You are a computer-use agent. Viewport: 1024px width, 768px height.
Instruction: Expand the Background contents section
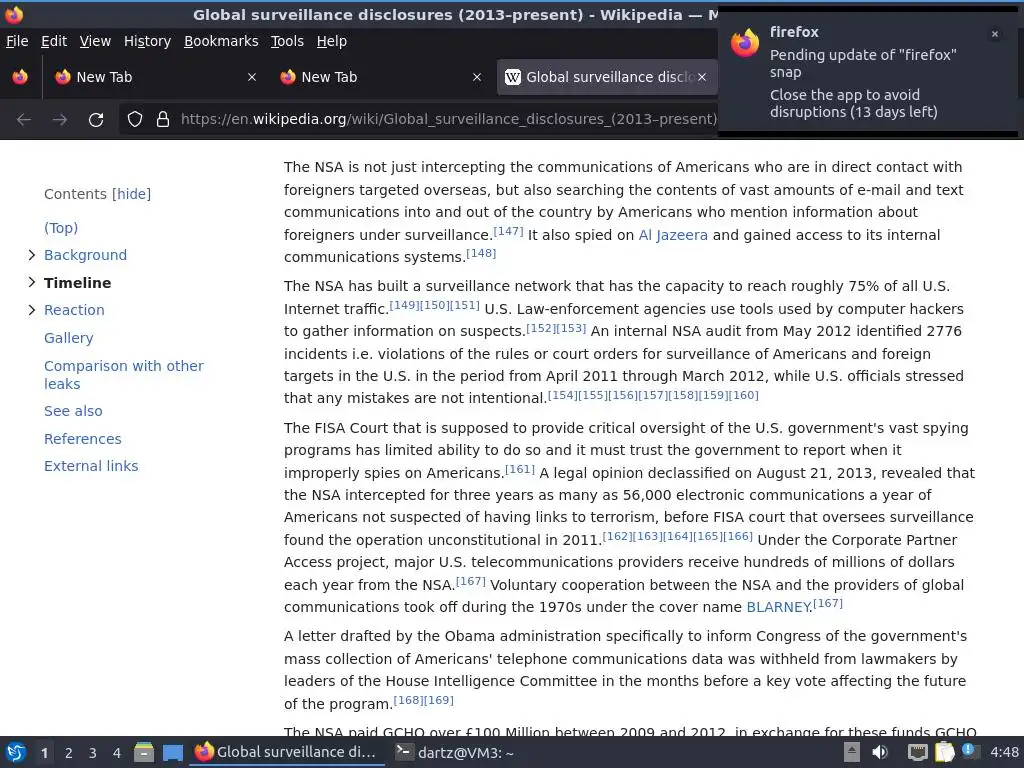[31, 255]
